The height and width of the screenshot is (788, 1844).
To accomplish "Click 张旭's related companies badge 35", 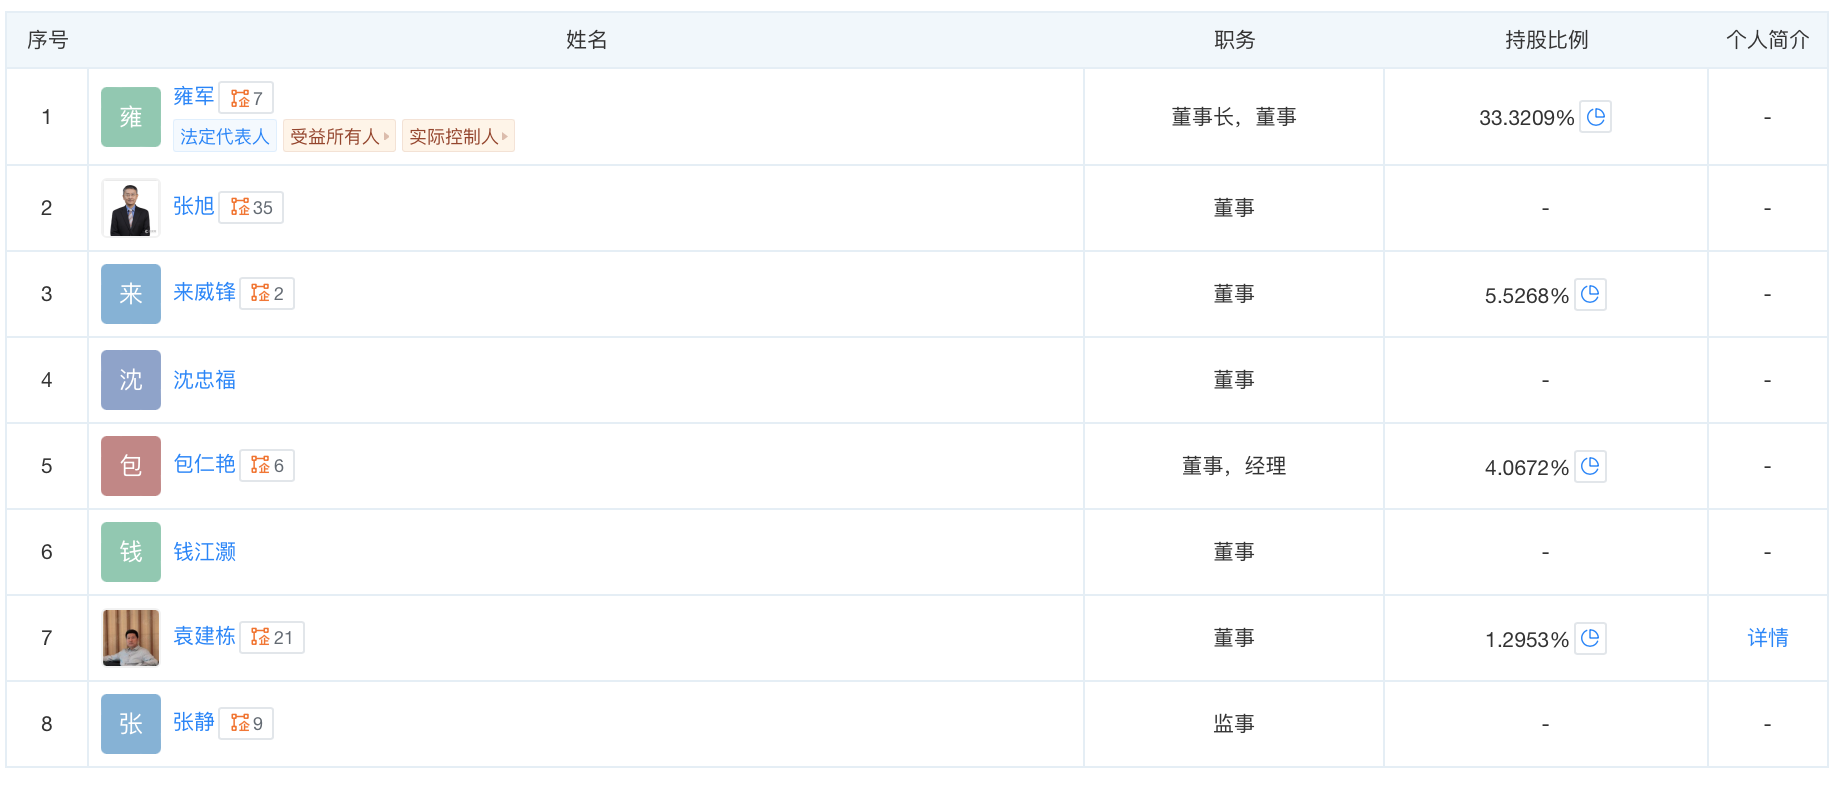I will [x=251, y=208].
